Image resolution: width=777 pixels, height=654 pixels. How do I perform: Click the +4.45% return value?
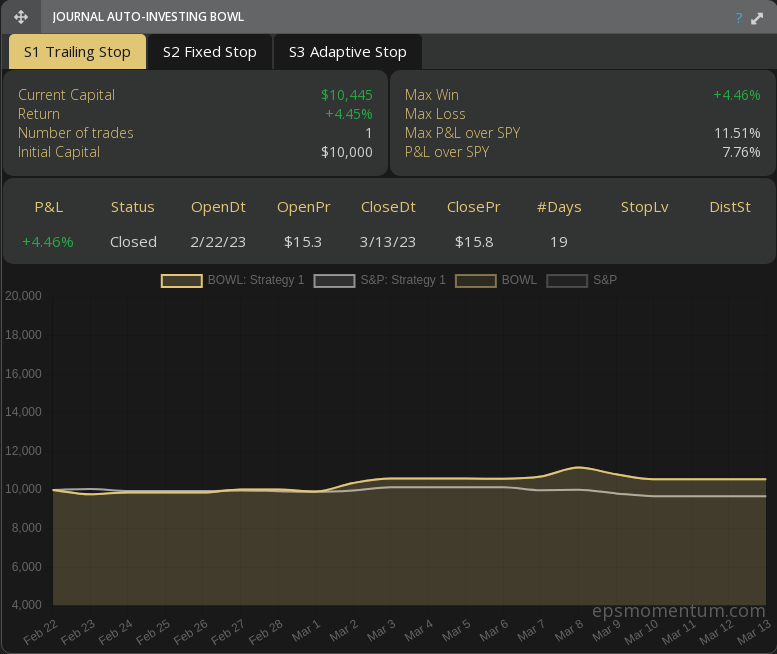point(348,114)
